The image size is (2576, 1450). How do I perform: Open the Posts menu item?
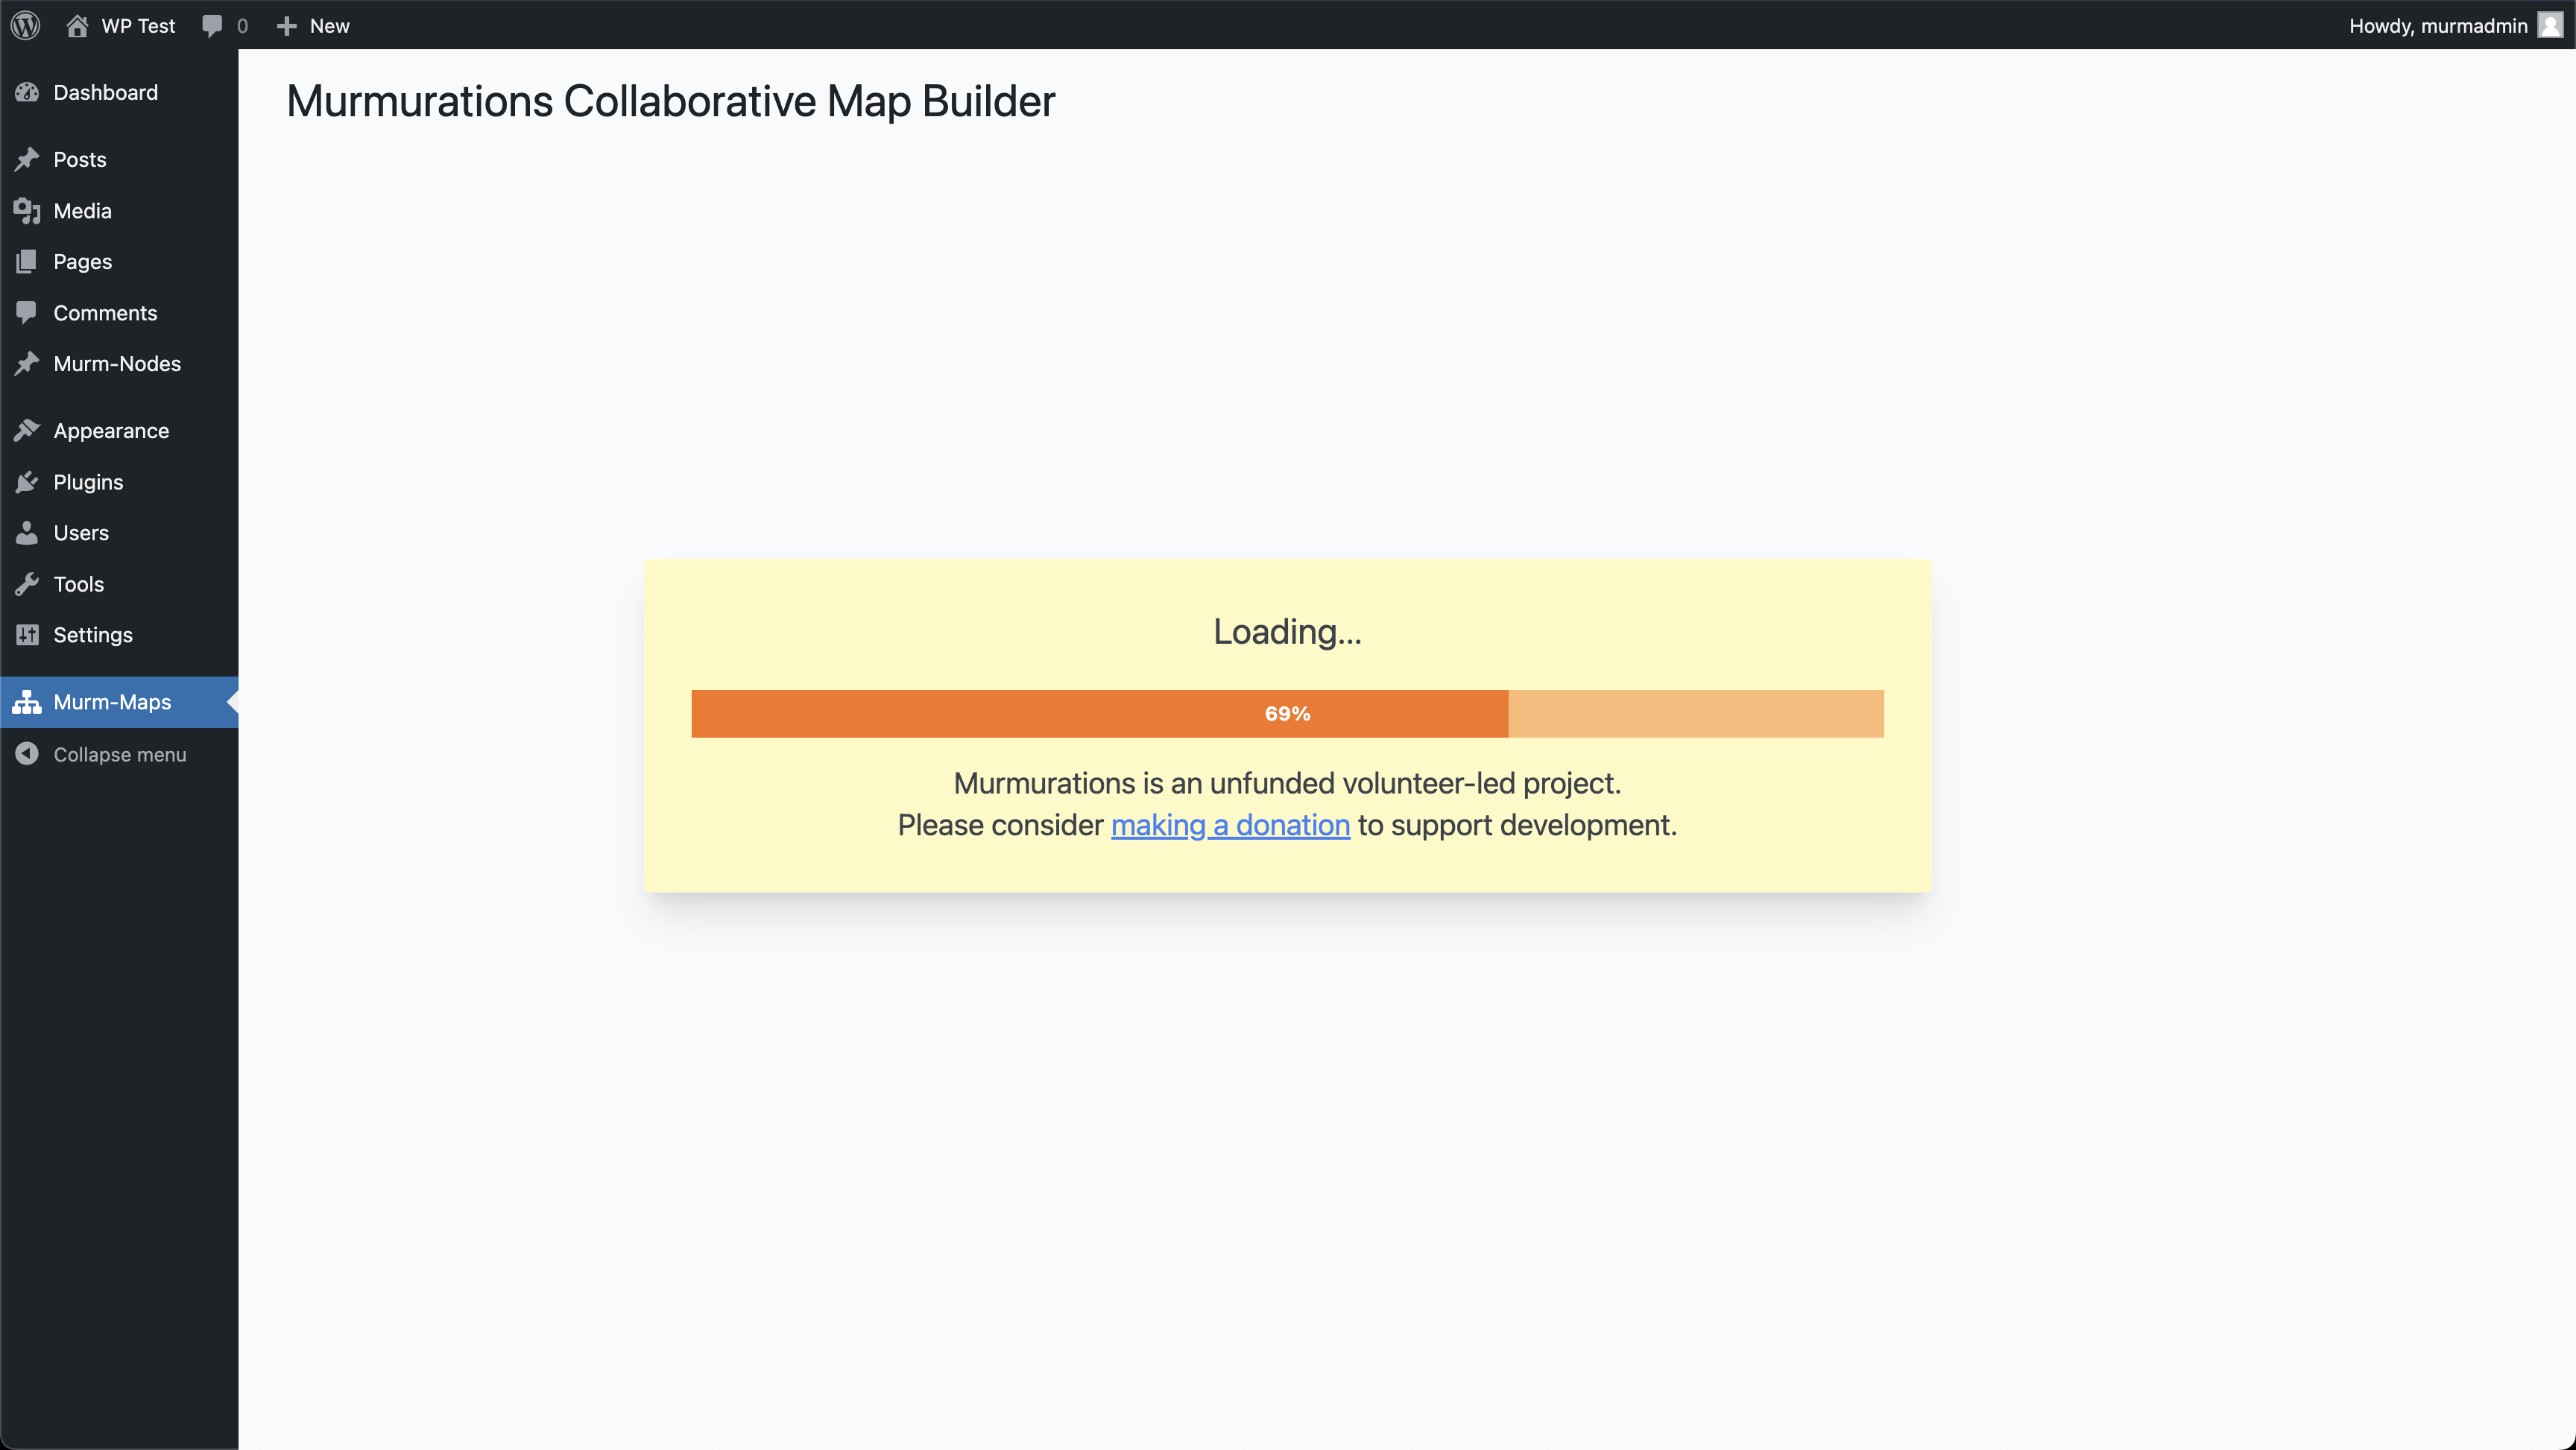pyautogui.click(x=119, y=159)
